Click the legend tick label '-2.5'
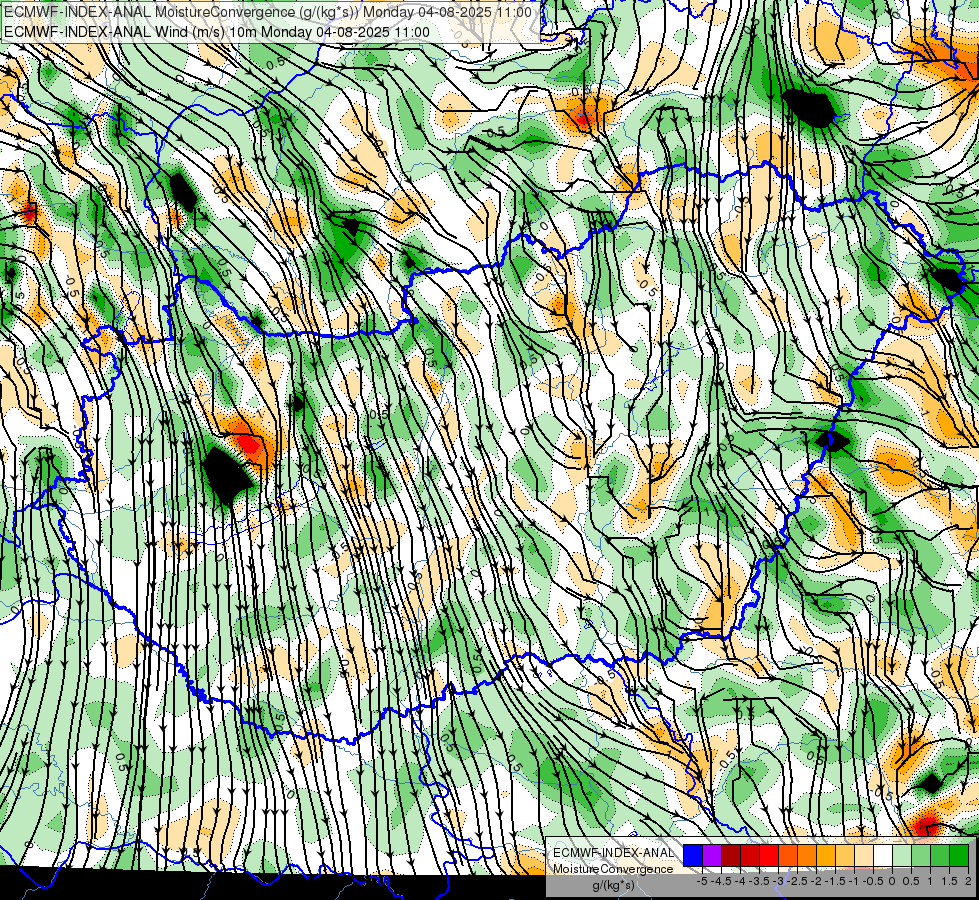This screenshot has width=979, height=900. (797, 881)
